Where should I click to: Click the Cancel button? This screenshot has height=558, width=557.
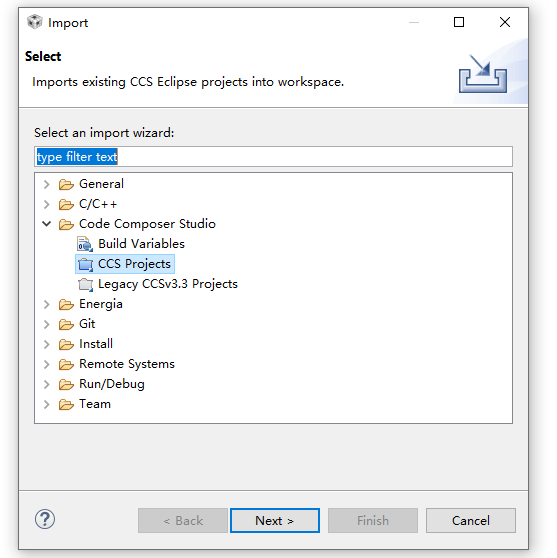pyautogui.click(x=471, y=521)
